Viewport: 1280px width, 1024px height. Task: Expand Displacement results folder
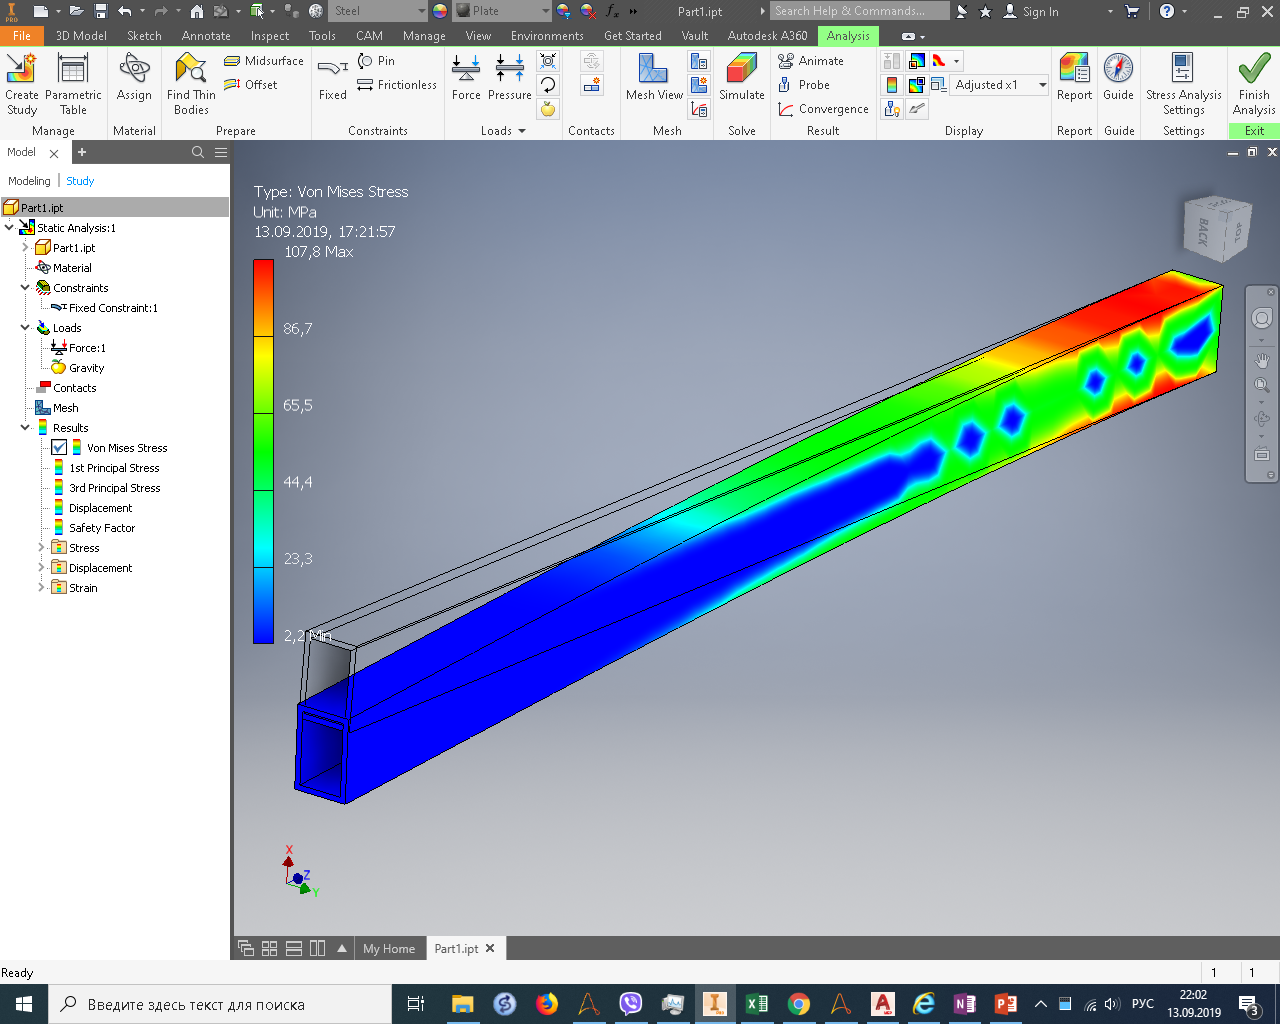tap(41, 568)
